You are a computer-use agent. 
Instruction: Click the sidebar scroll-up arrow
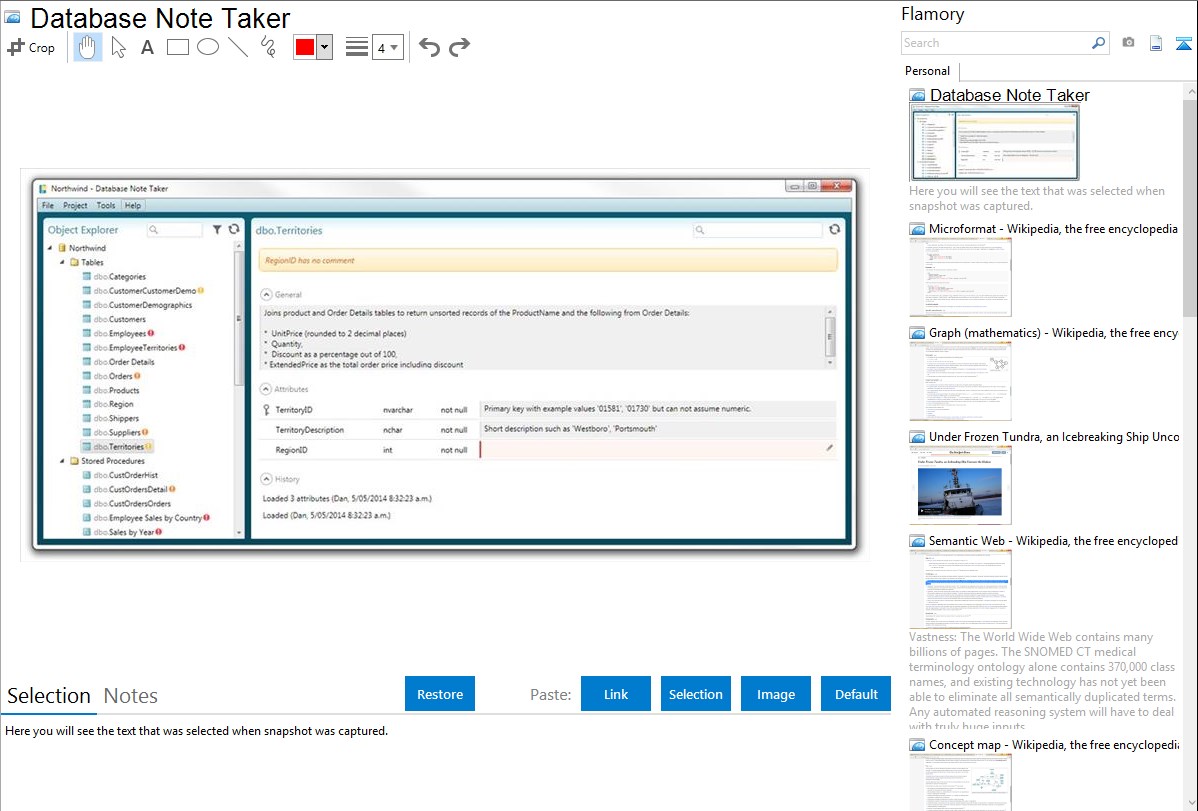[x=1191, y=91]
